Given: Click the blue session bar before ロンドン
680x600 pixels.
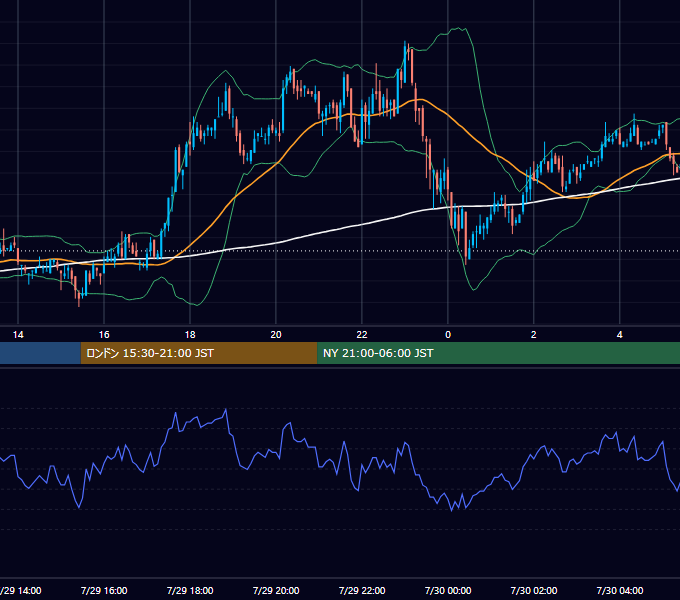Looking at the screenshot, I should point(40,353).
